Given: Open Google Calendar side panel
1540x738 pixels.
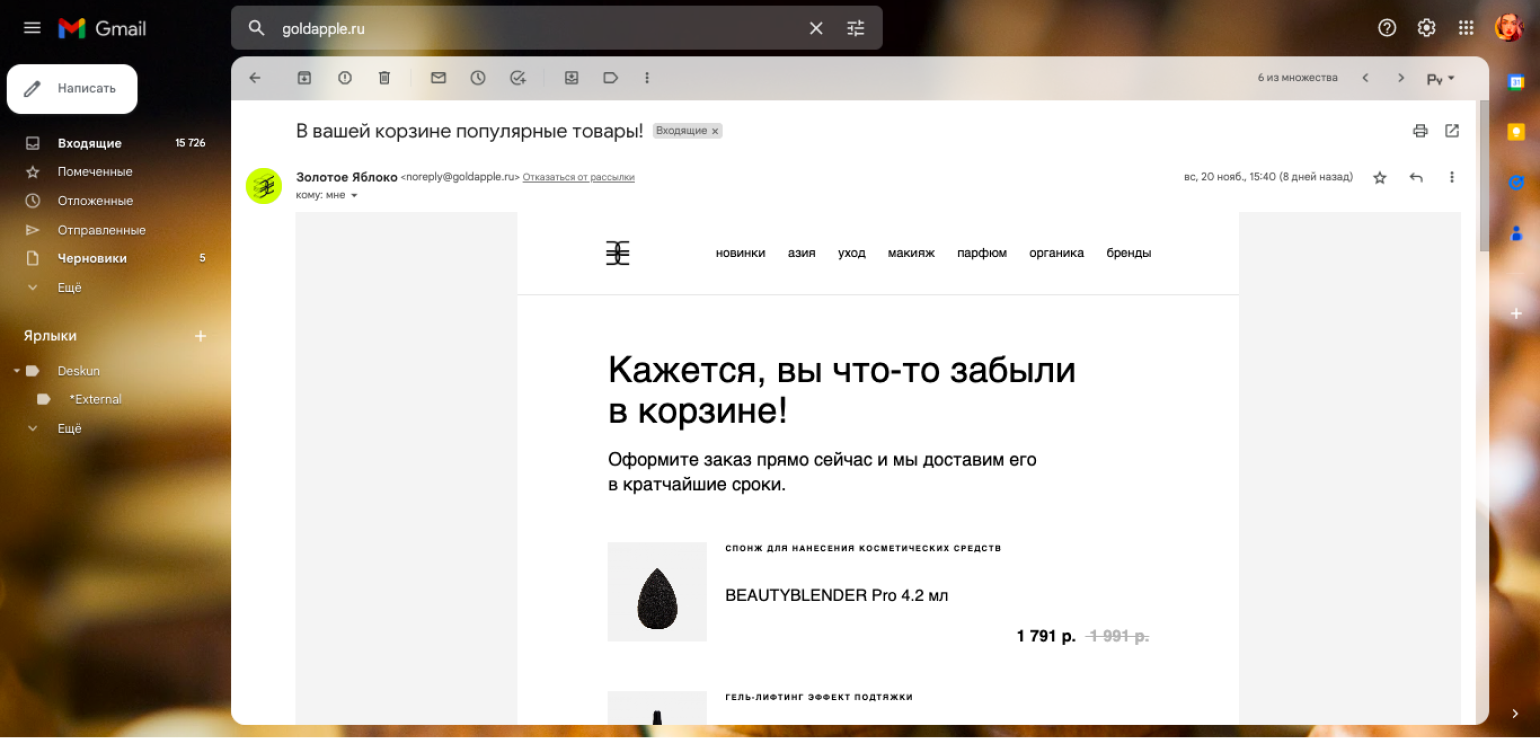Looking at the screenshot, I should tap(1516, 82).
